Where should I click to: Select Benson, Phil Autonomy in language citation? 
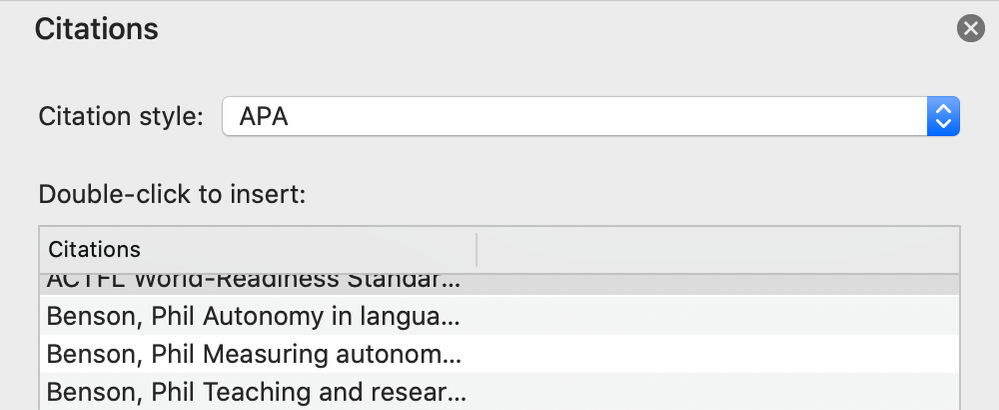[x=253, y=318]
